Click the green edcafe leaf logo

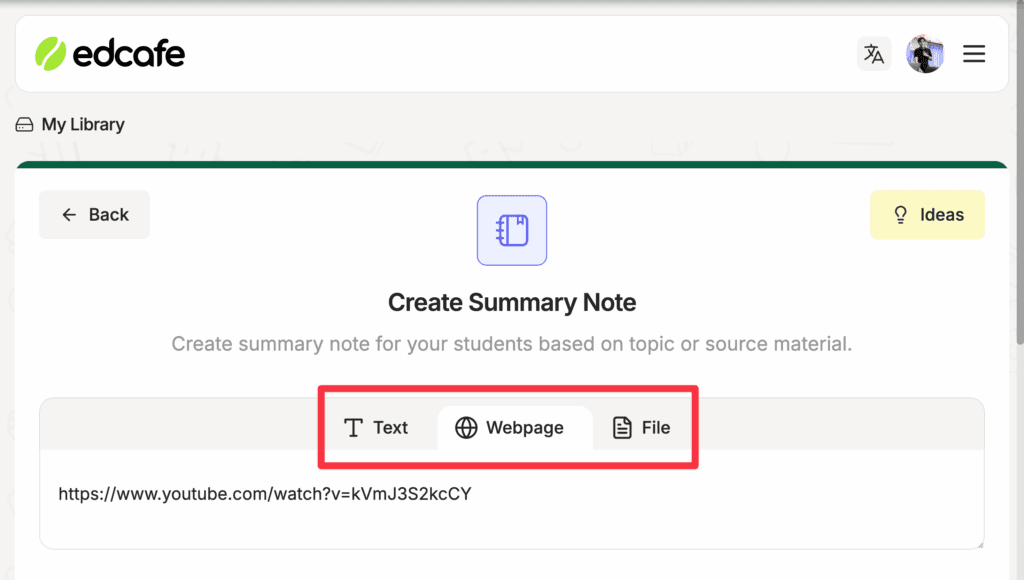click(x=50, y=54)
